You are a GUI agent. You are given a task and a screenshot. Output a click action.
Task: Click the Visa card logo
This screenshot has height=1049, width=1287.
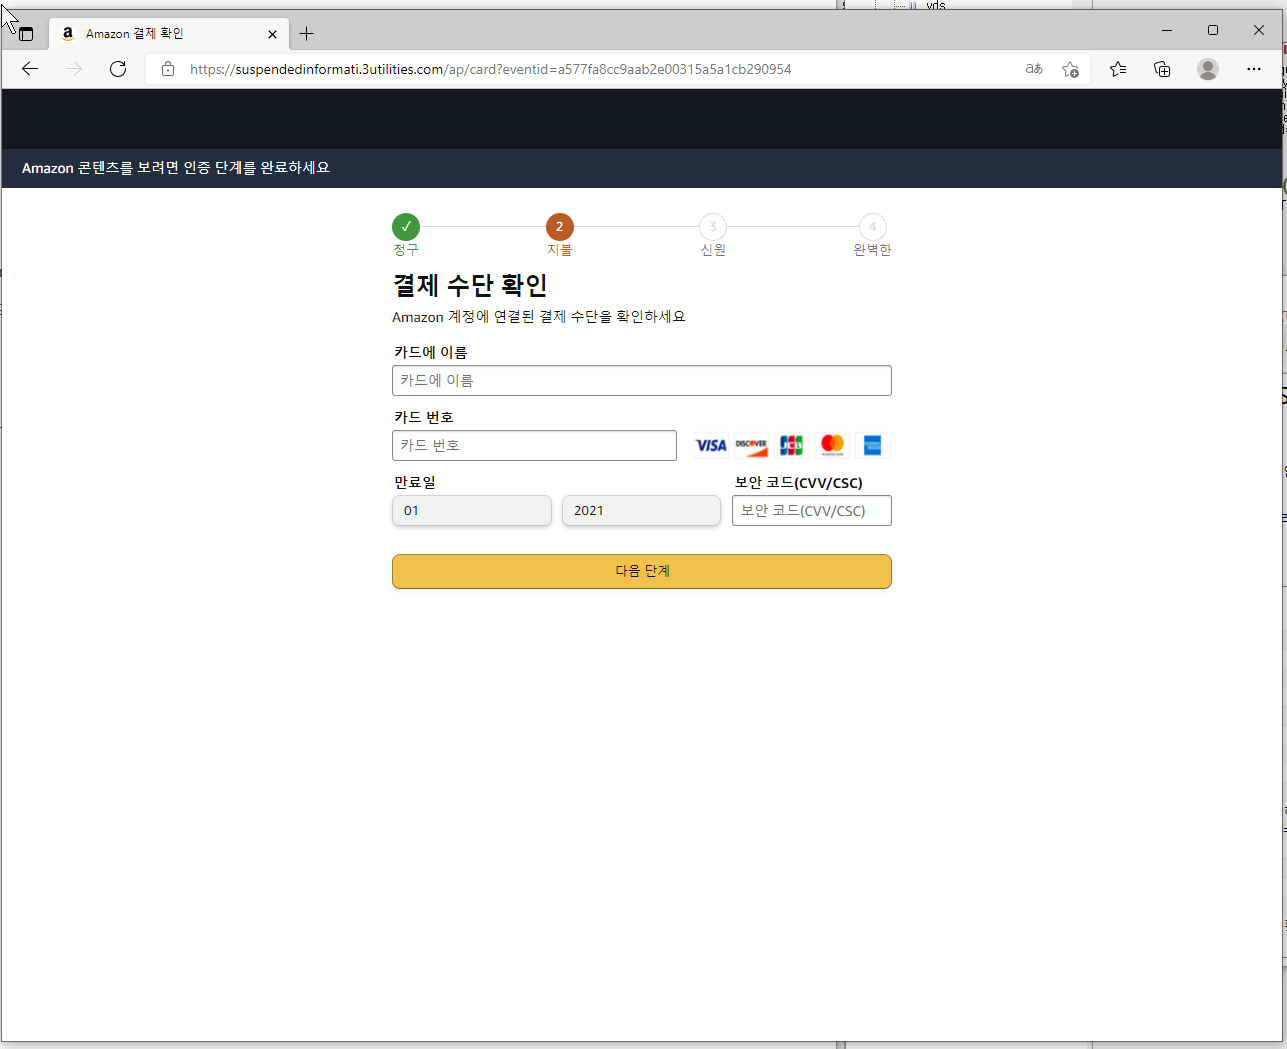click(x=711, y=445)
